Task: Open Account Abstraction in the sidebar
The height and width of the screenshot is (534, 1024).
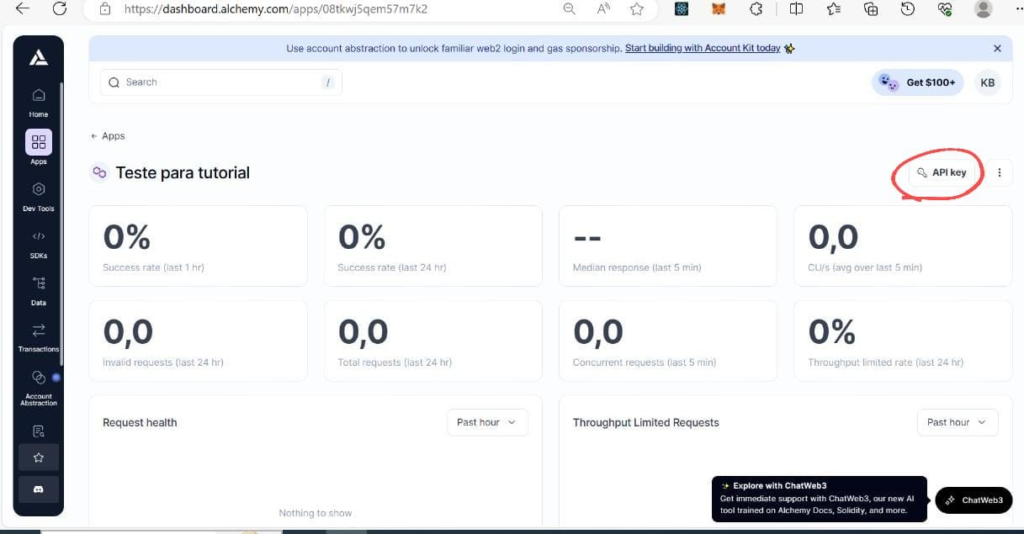Action: pyautogui.click(x=39, y=388)
